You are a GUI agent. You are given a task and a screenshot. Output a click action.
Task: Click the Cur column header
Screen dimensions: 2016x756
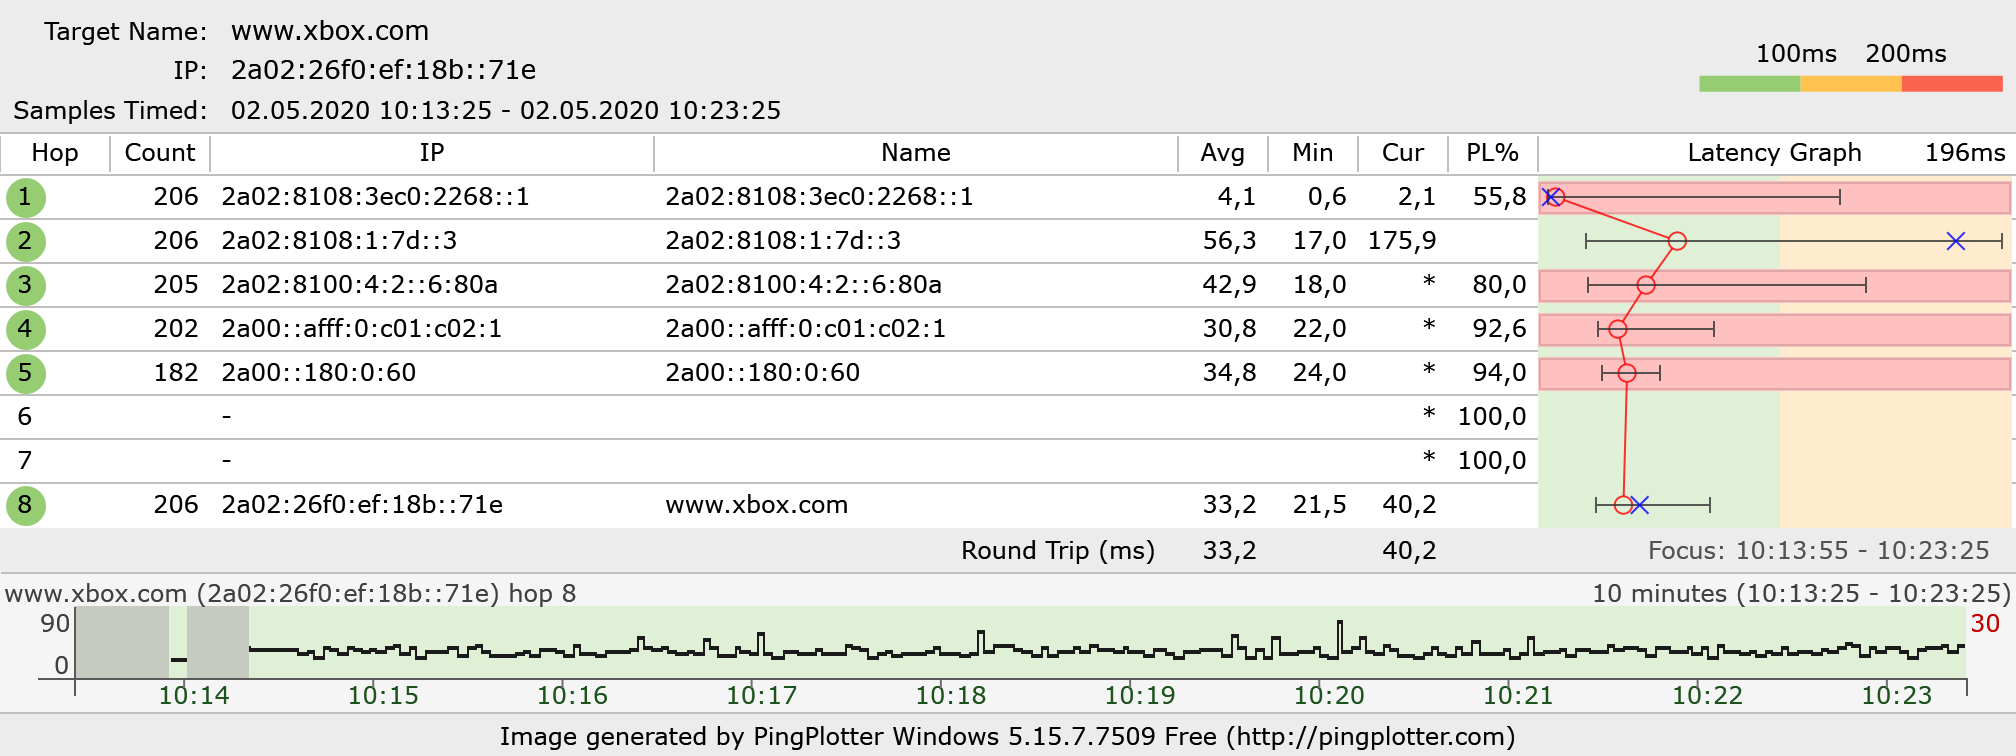(1403, 153)
